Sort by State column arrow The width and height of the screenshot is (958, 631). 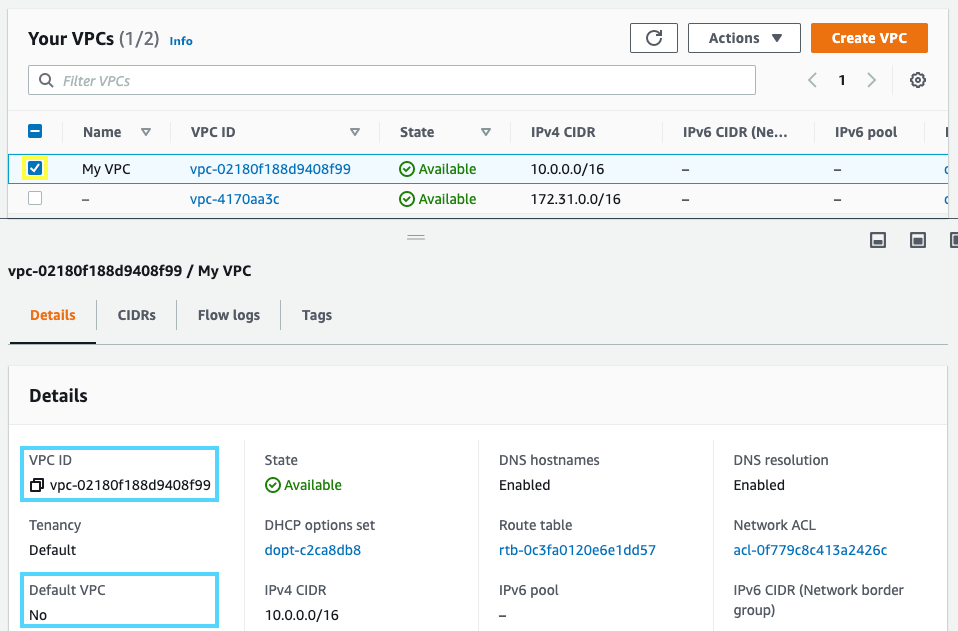coord(486,132)
